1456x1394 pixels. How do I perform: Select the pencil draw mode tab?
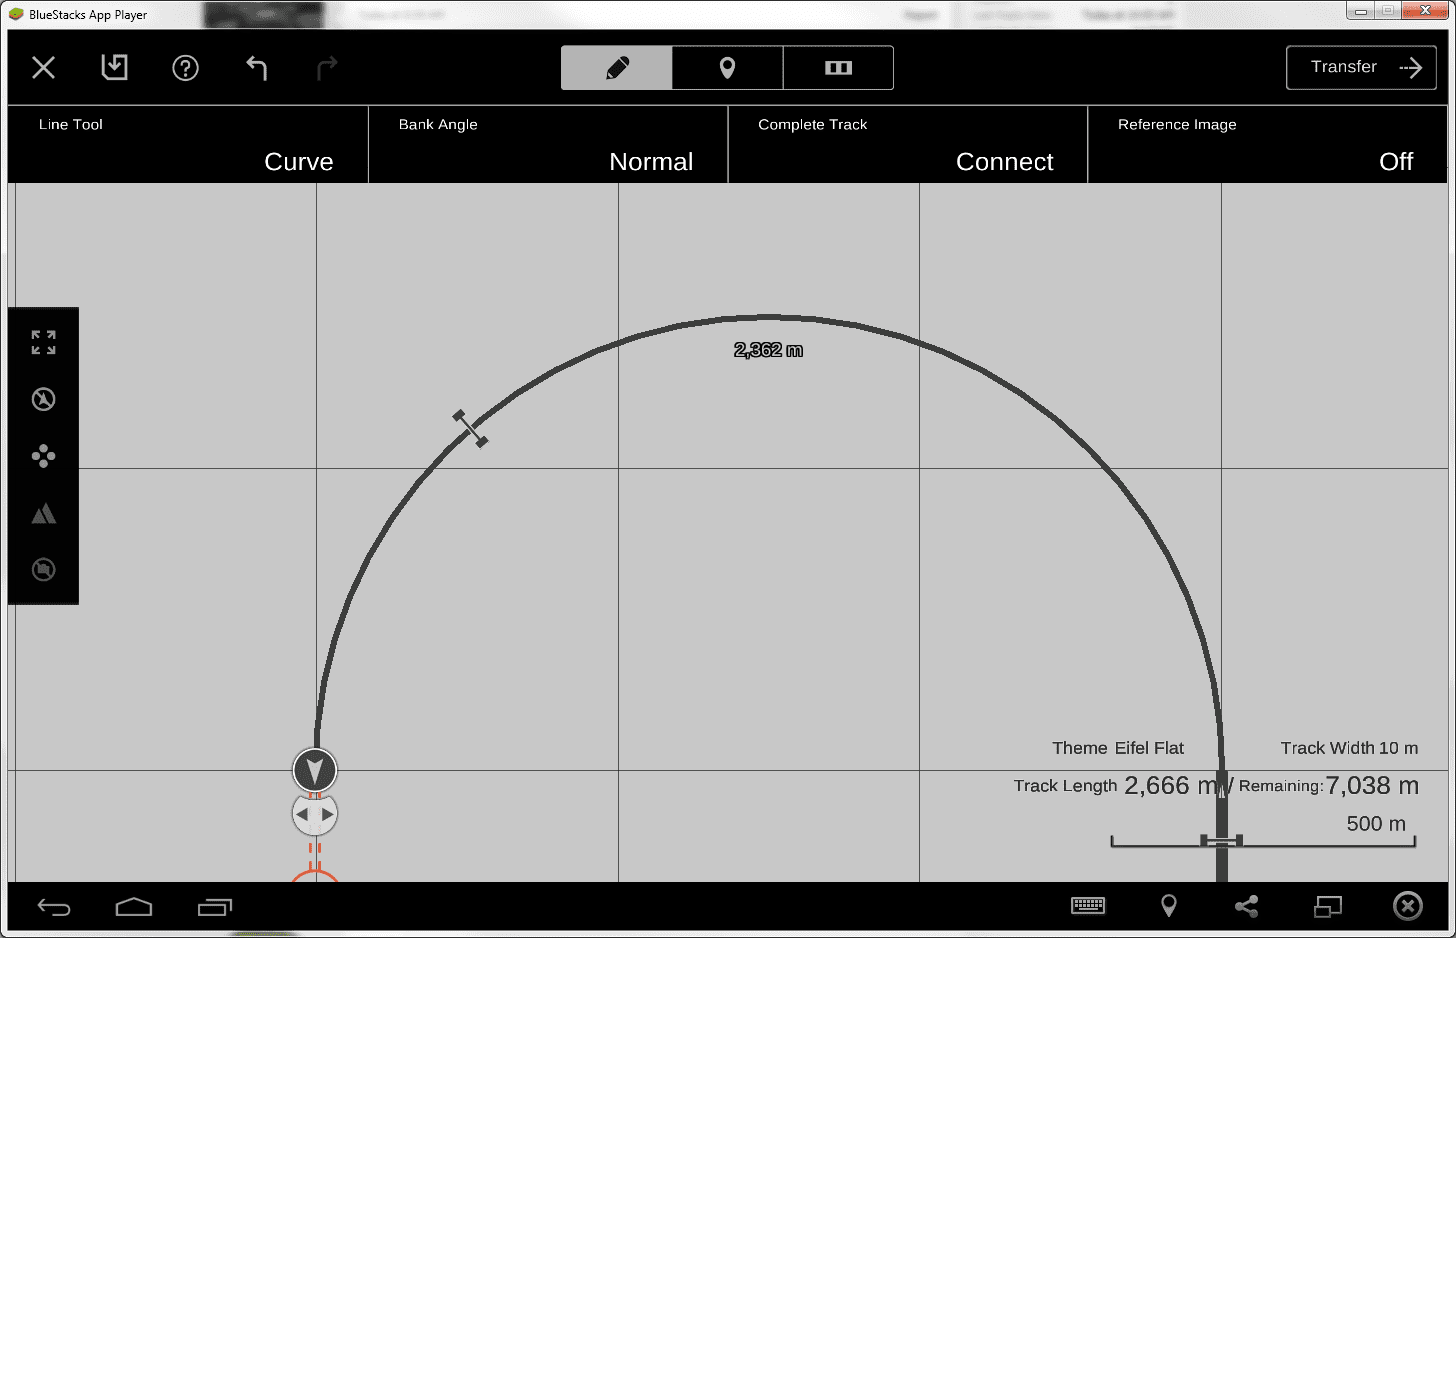pyautogui.click(x=617, y=68)
